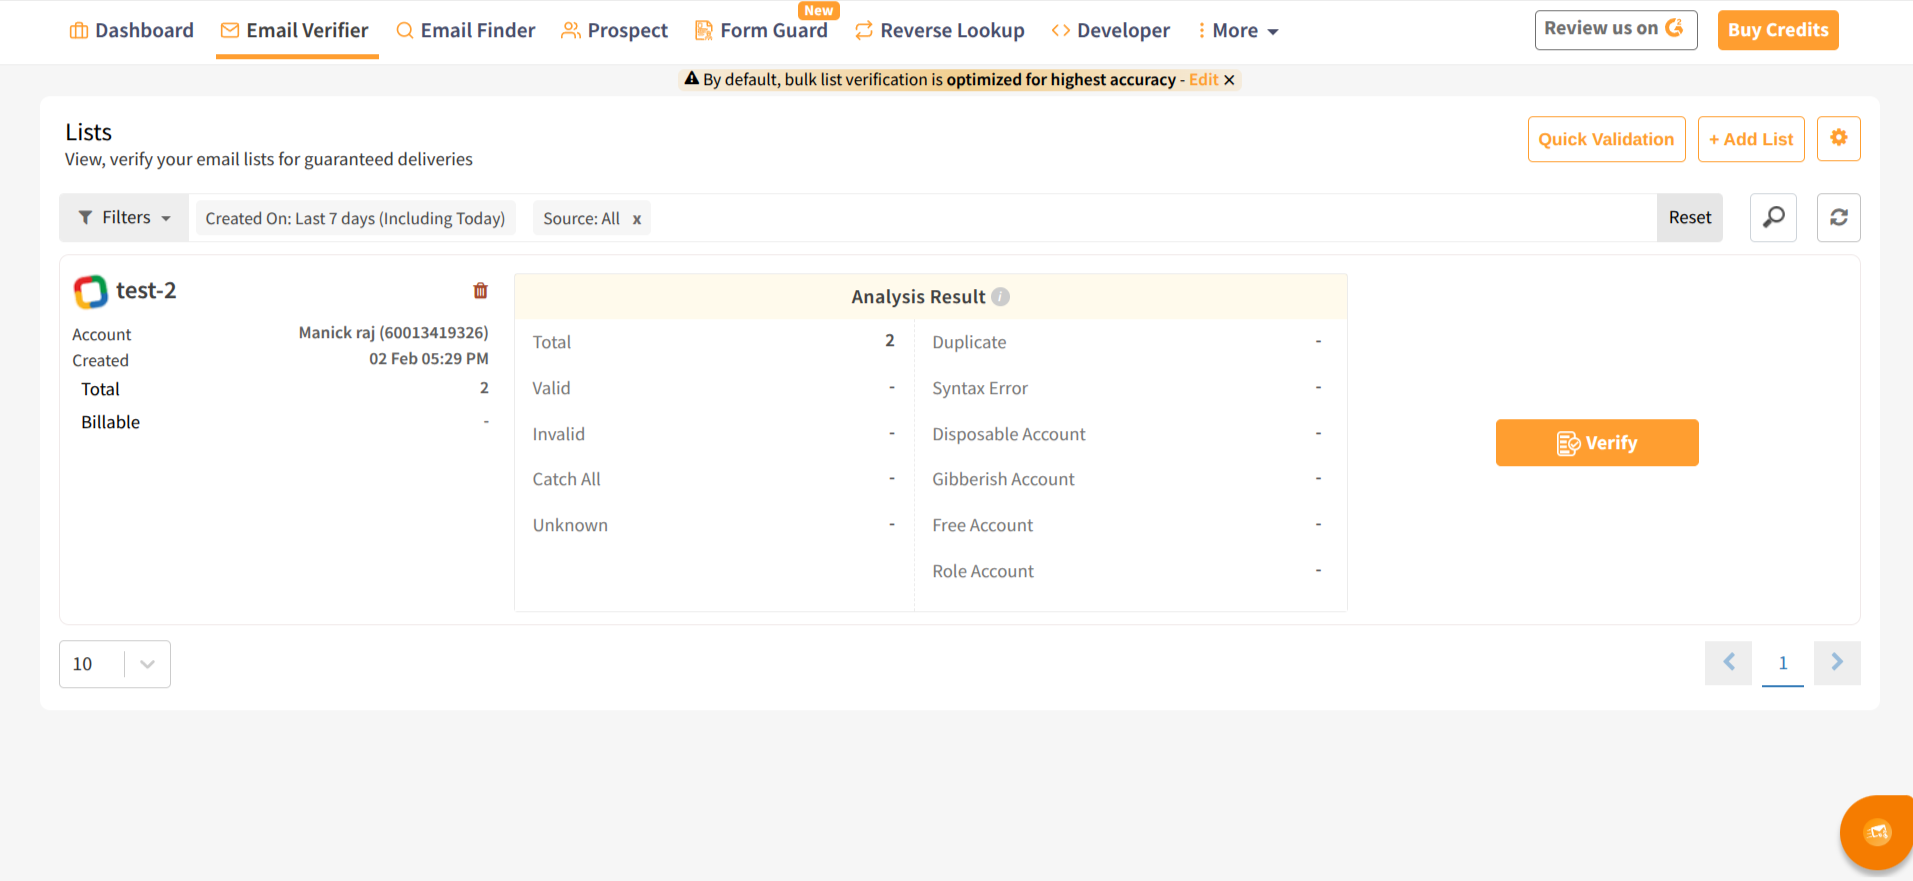The image size is (1913, 881).
Task: Open search with magnifier icon
Action: tap(1773, 218)
